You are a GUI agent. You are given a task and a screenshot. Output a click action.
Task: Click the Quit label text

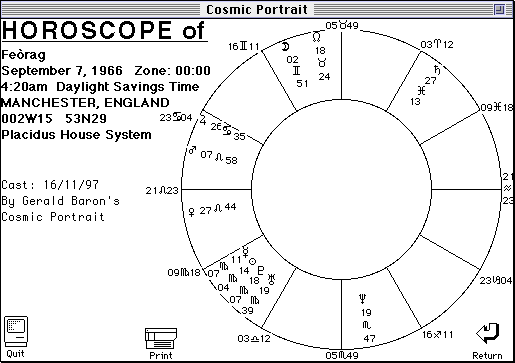pos(15,354)
